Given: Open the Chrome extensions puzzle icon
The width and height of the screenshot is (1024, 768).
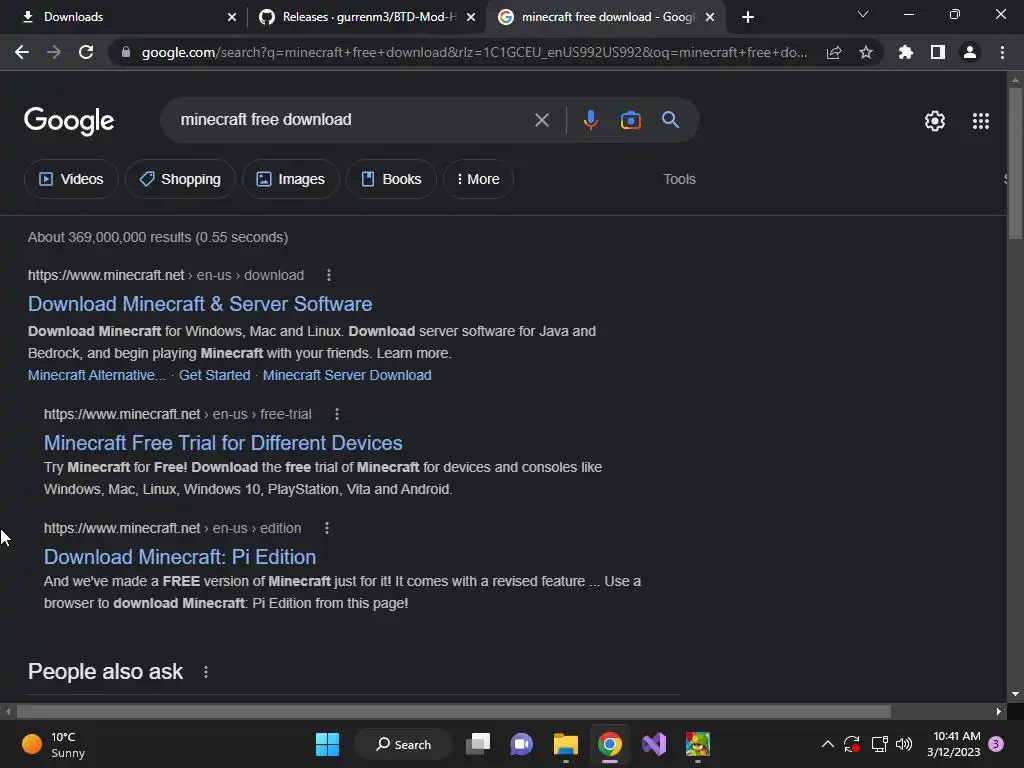Looking at the screenshot, I should click(905, 52).
